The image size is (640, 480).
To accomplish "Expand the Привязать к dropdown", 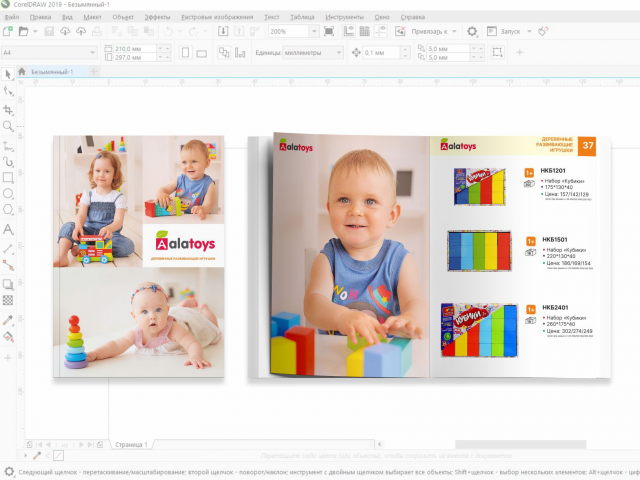I will [454, 31].
